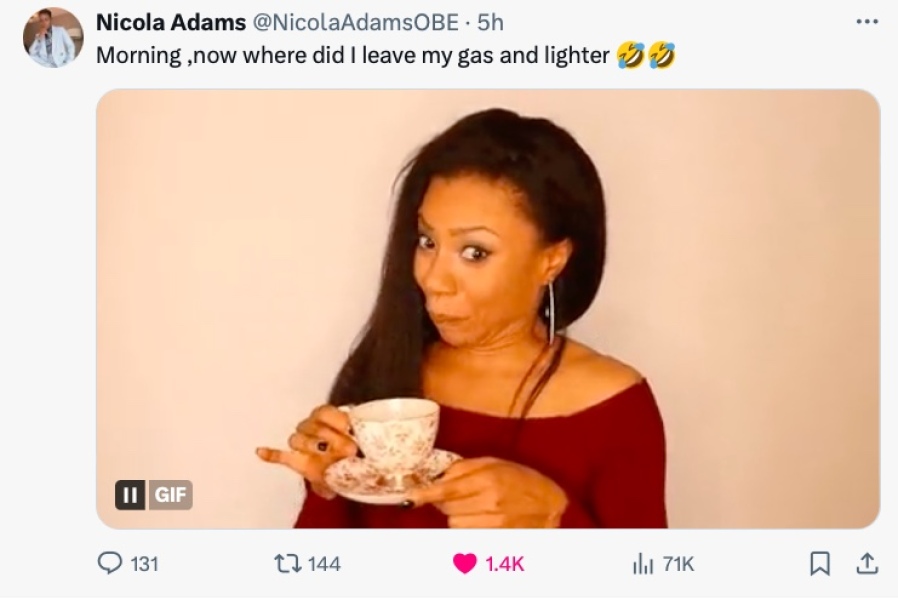The height and width of the screenshot is (600, 898).
Task: Open the GIF of woman holding teacup
Action: coord(488,309)
